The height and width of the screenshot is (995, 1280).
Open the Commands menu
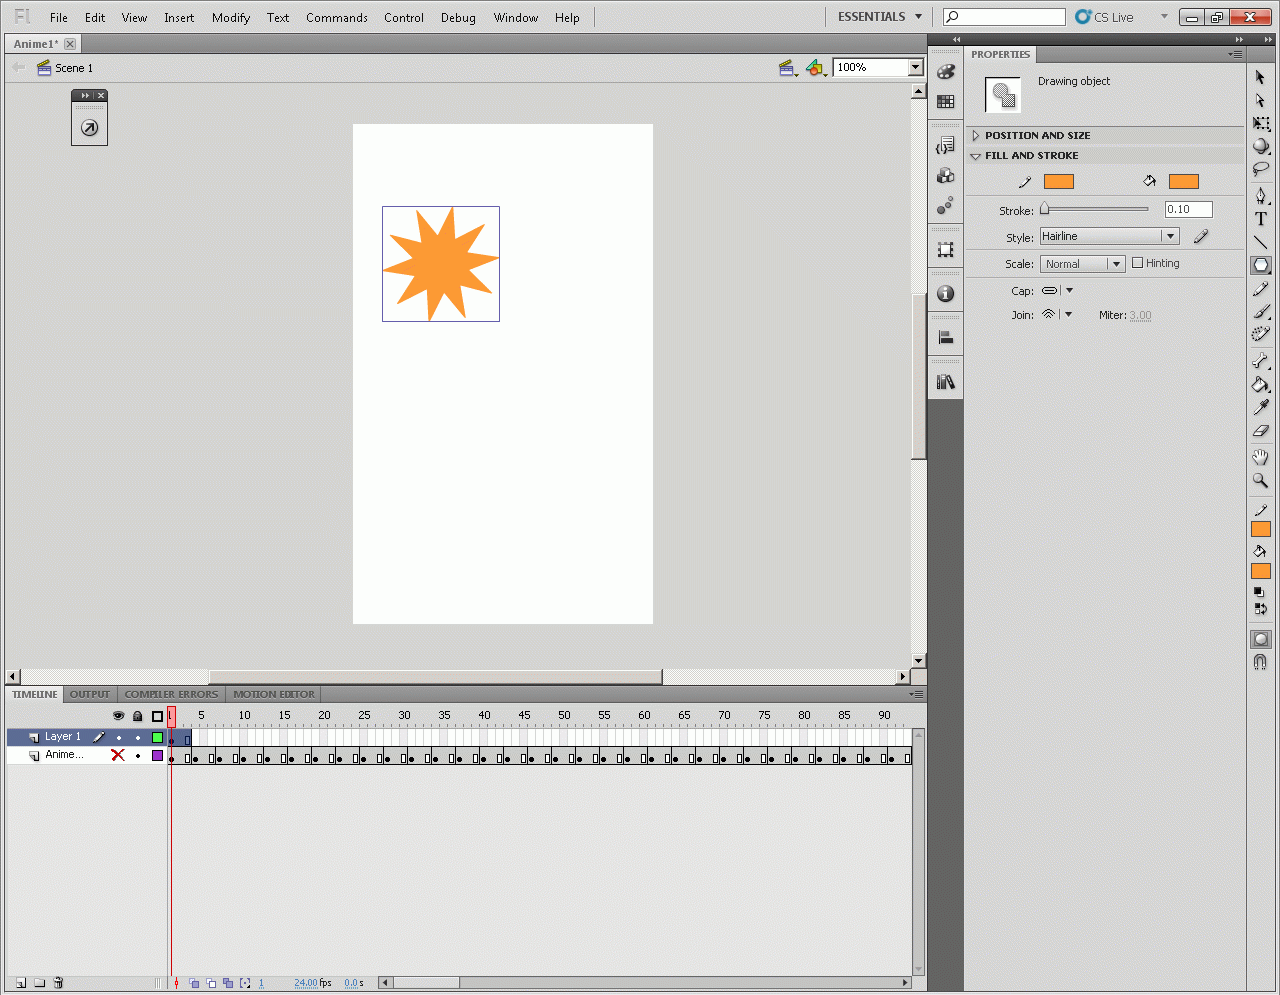tap(337, 18)
